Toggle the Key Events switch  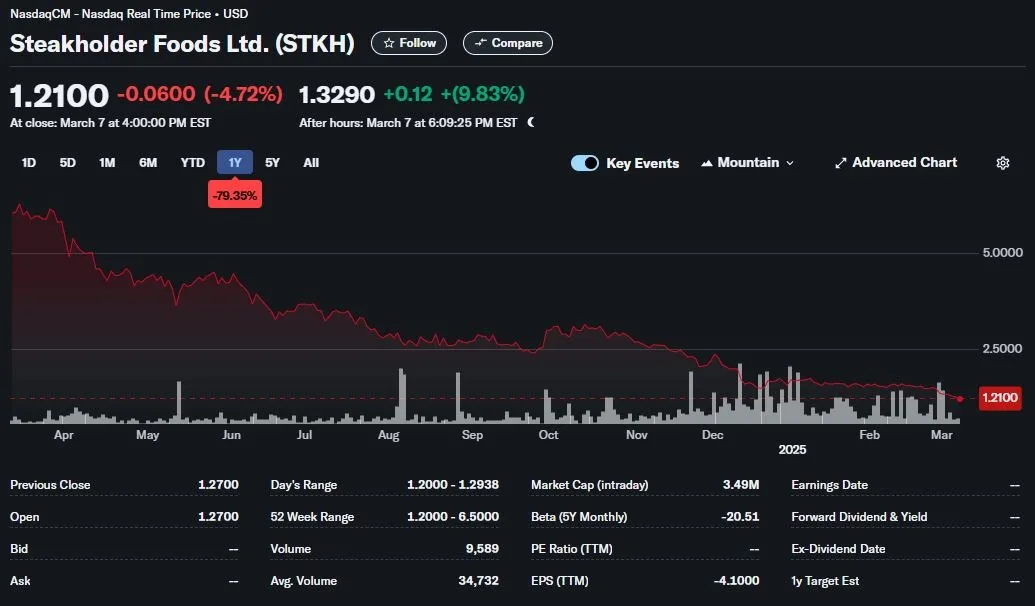click(x=585, y=163)
